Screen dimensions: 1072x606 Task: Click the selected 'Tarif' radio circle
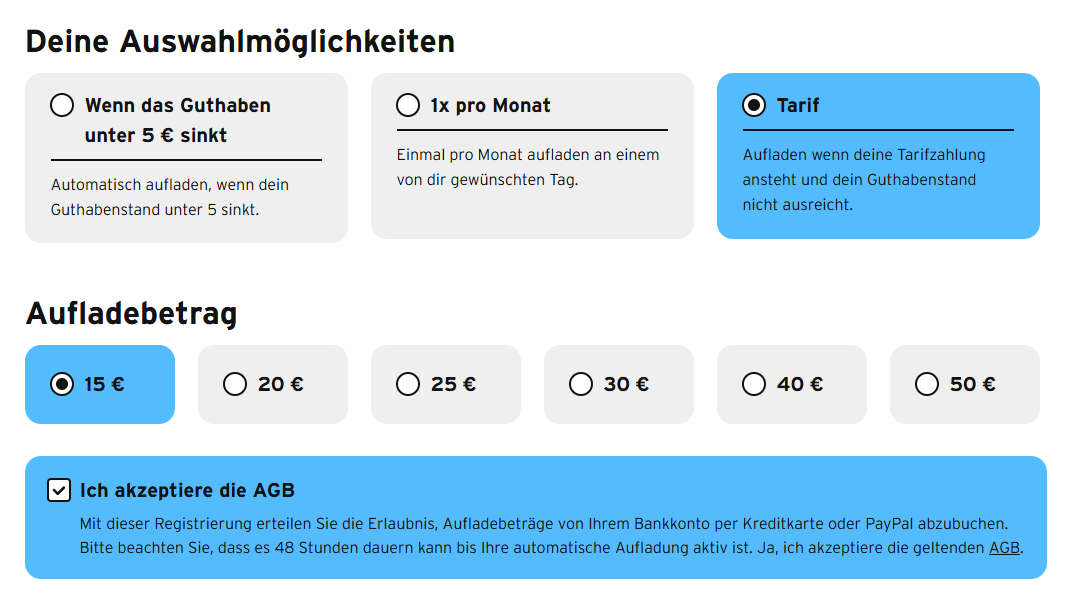pyautogui.click(x=754, y=105)
